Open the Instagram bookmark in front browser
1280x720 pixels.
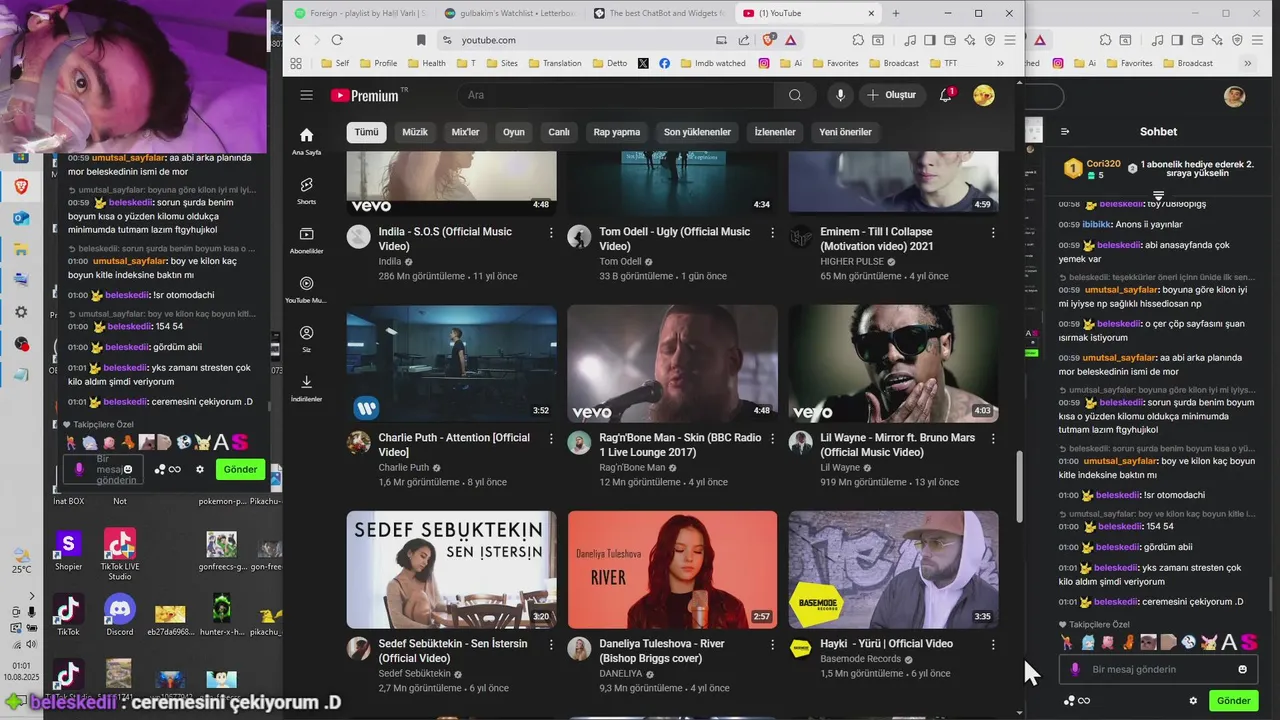tap(764, 63)
